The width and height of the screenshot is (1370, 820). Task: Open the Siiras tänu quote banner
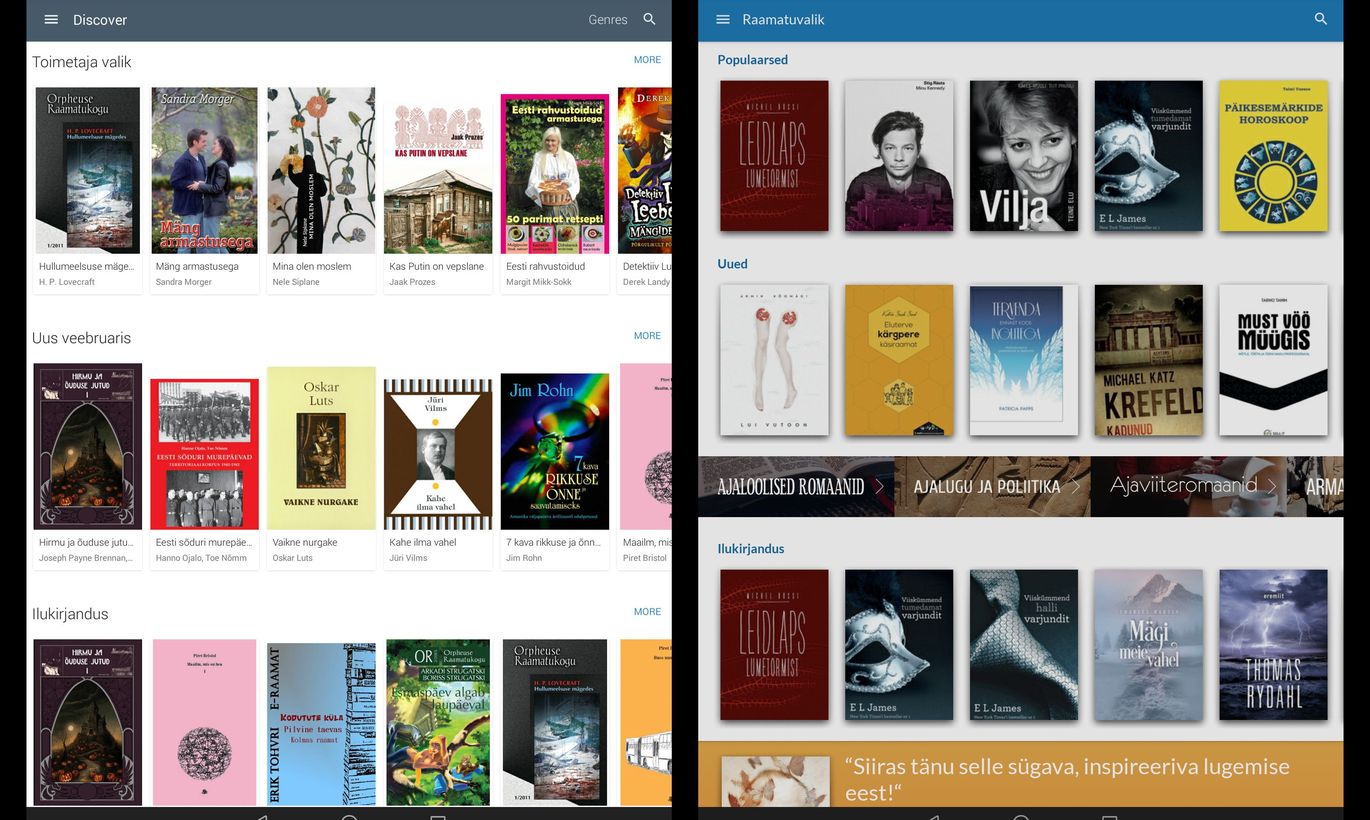tap(1021, 774)
